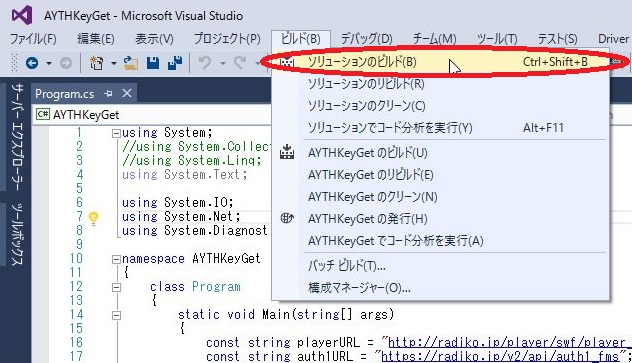This screenshot has height=363, width=632.
Task: Click the lightbulb quick actions icon
Action: tap(94, 218)
